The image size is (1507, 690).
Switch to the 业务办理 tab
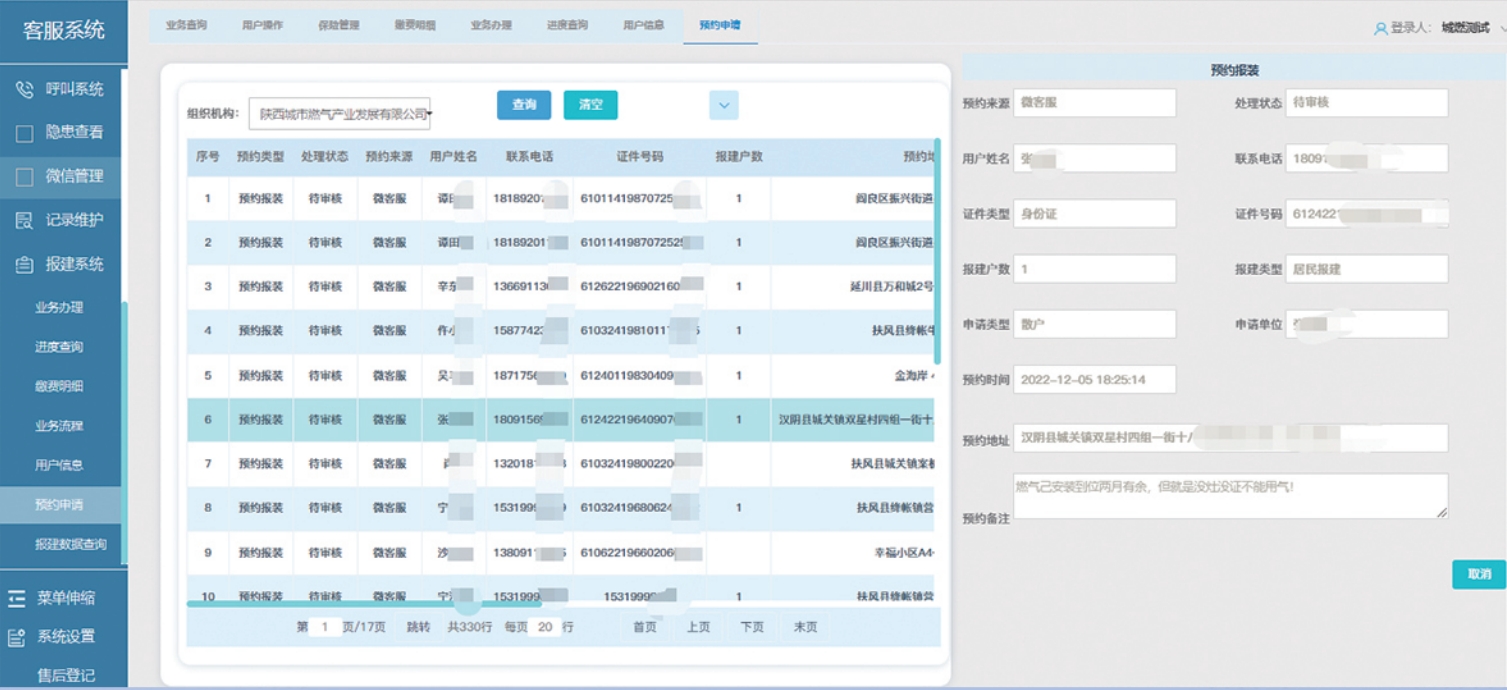click(491, 25)
